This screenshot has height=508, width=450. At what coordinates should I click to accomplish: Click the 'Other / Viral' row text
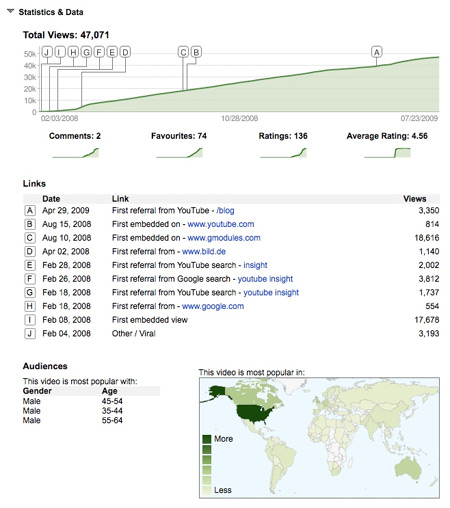(134, 334)
